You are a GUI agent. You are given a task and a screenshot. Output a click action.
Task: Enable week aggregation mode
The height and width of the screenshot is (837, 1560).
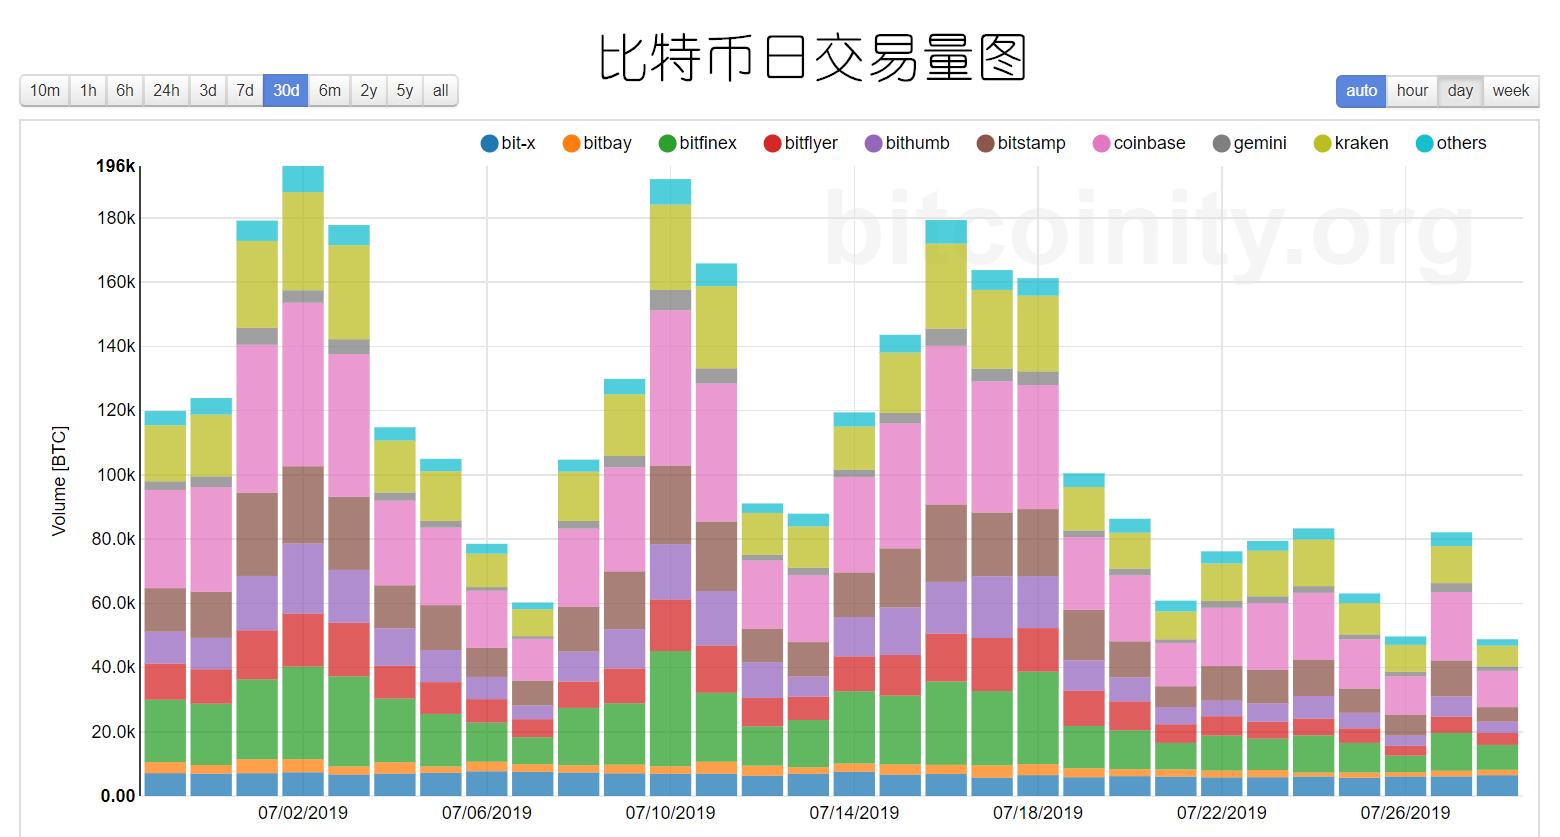1511,90
